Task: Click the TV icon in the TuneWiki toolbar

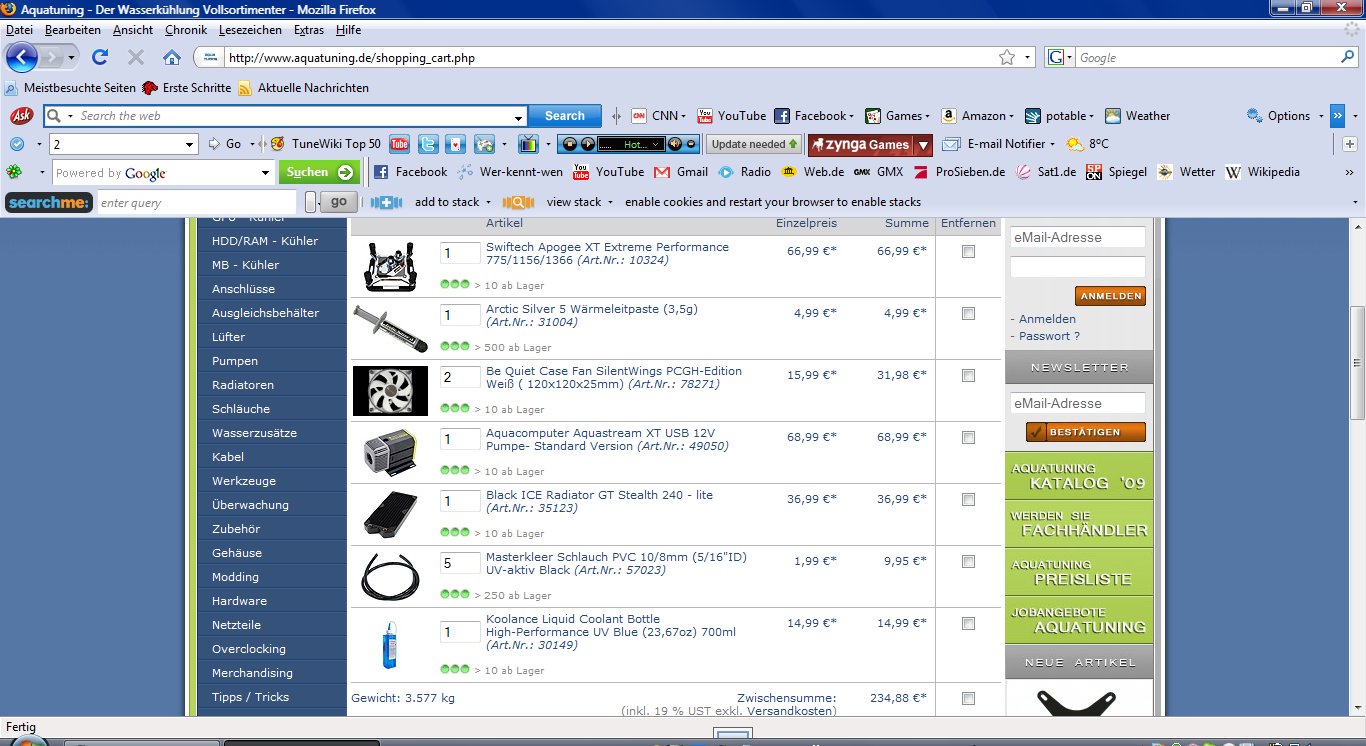Action: point(528,144)
